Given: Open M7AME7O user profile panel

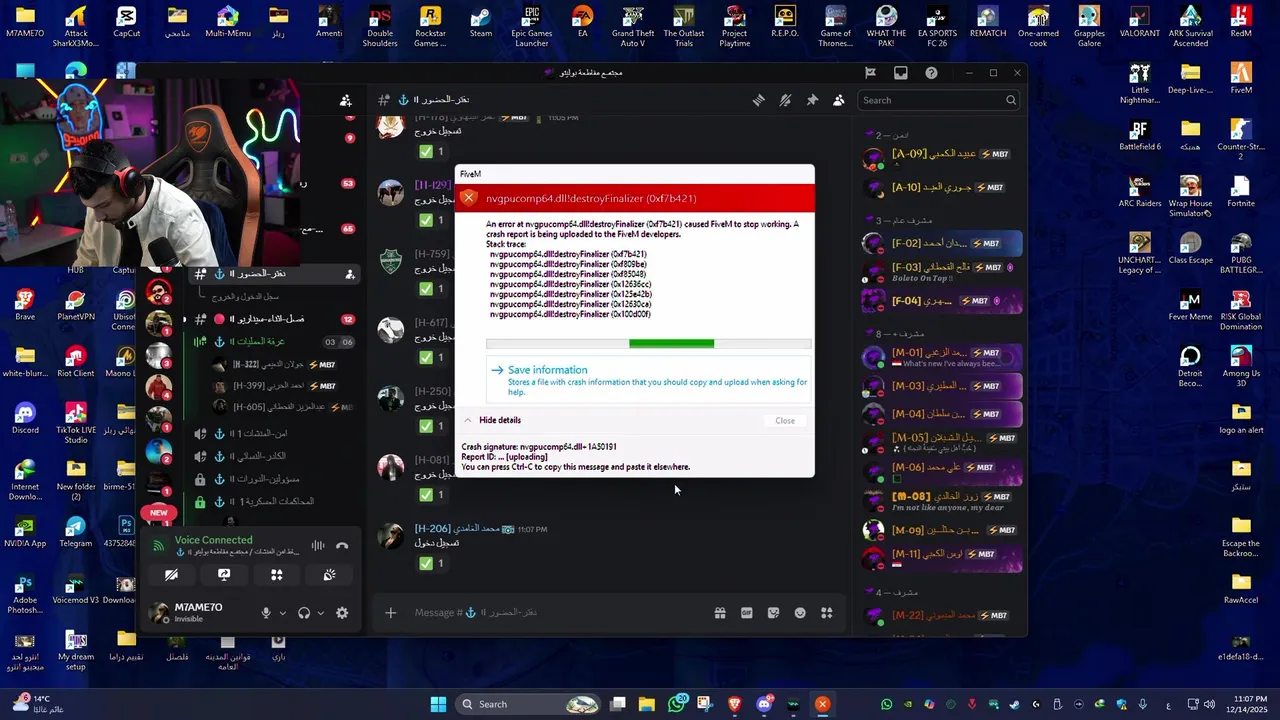Looking at the screenshot, I should pyautogui.click(x=197, y=613).
